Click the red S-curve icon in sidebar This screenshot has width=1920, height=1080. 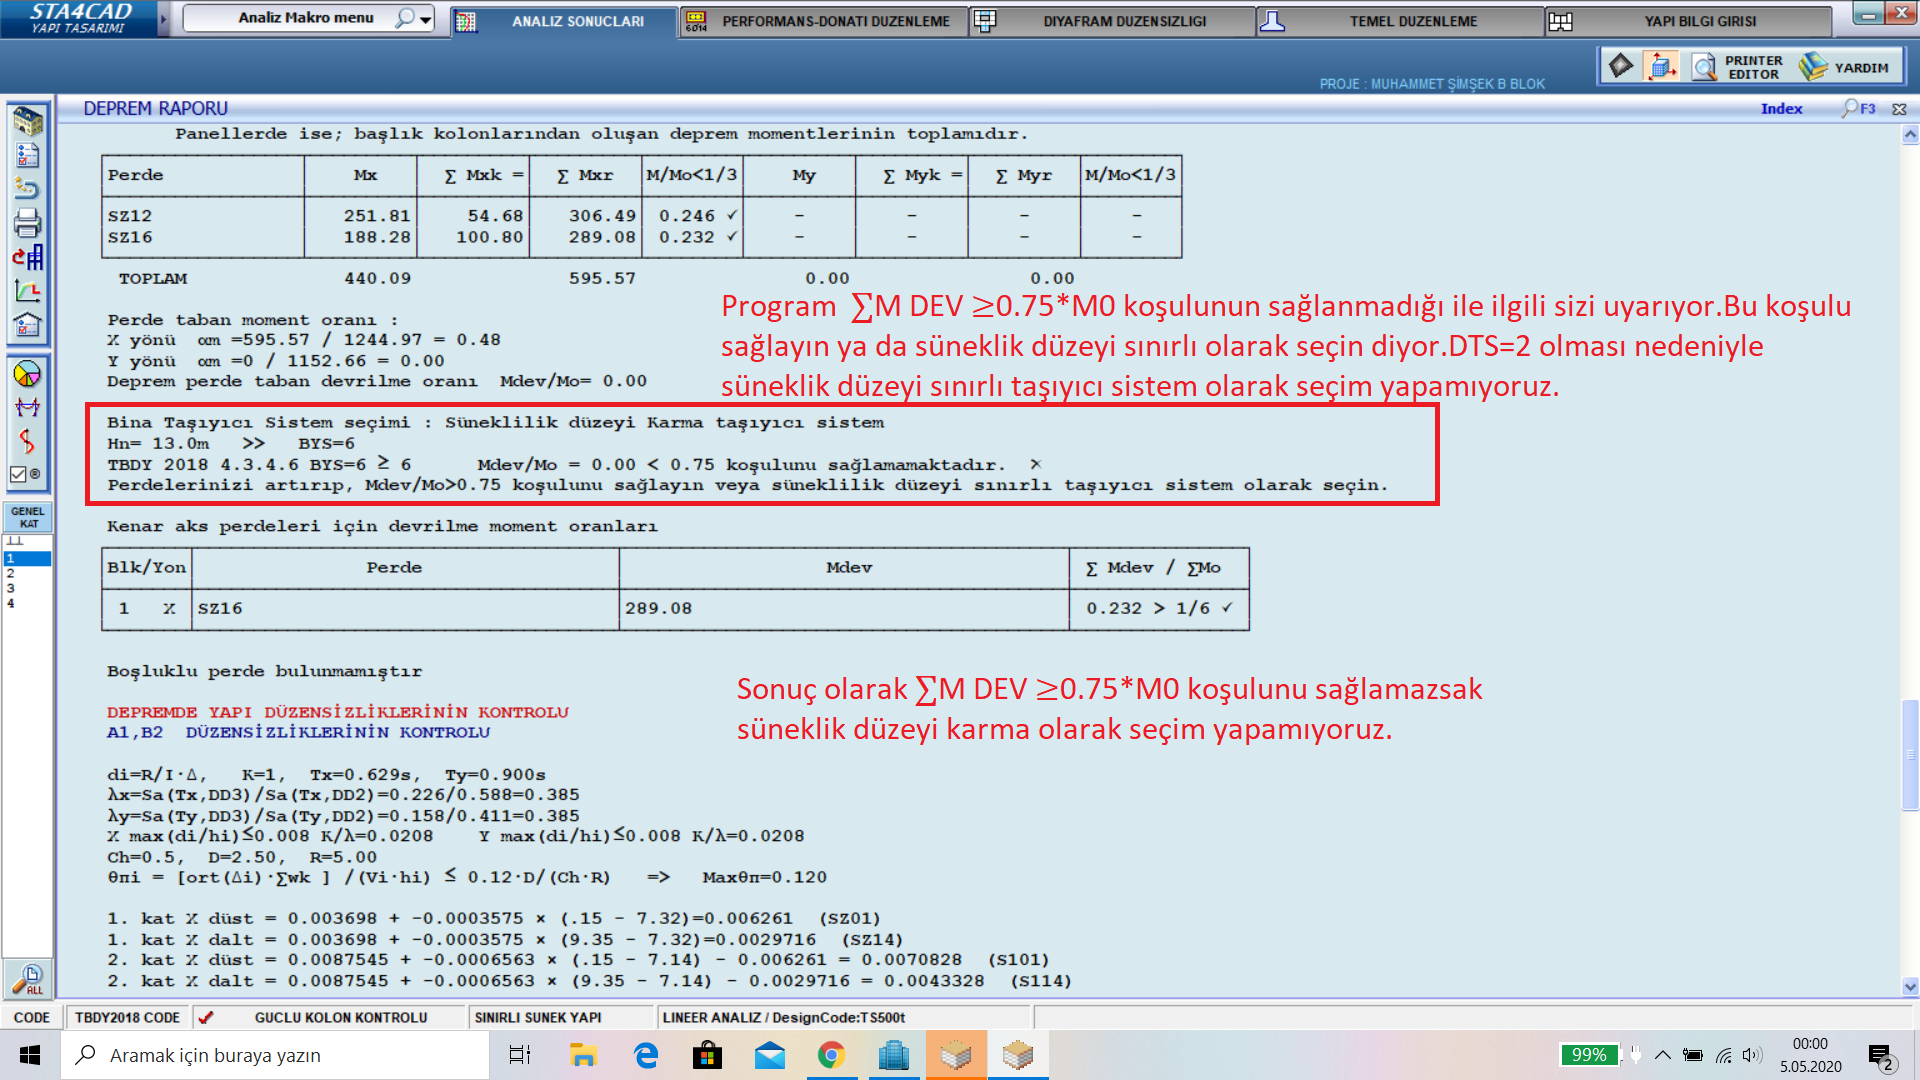[27, 441]
